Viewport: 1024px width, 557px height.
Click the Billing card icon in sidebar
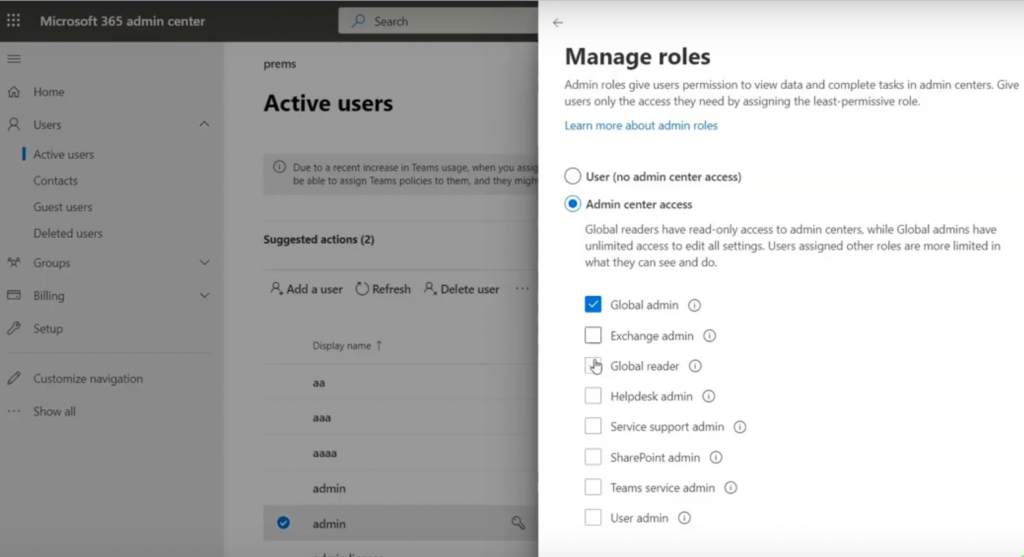(x=14, y=295)
